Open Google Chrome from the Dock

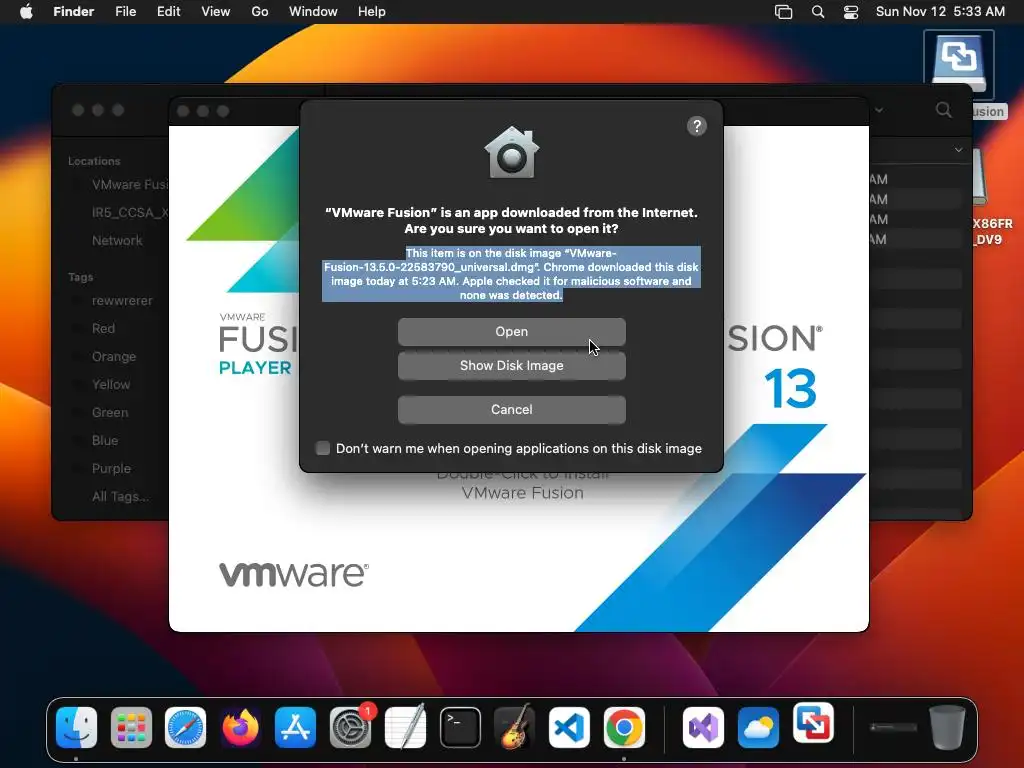point(624,727)
